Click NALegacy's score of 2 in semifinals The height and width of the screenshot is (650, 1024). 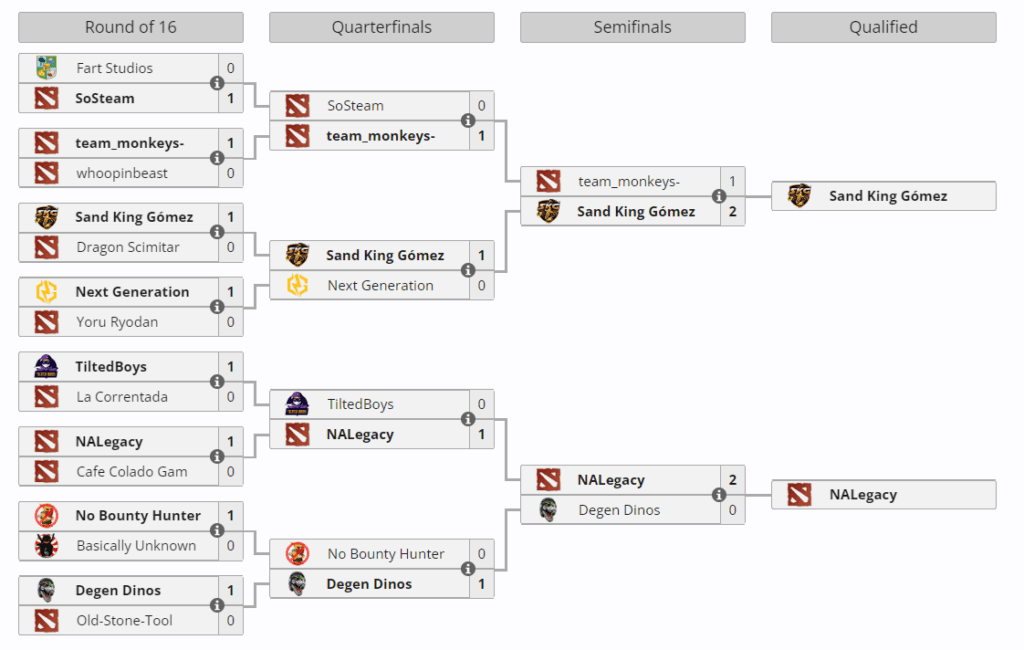point(731,479)
